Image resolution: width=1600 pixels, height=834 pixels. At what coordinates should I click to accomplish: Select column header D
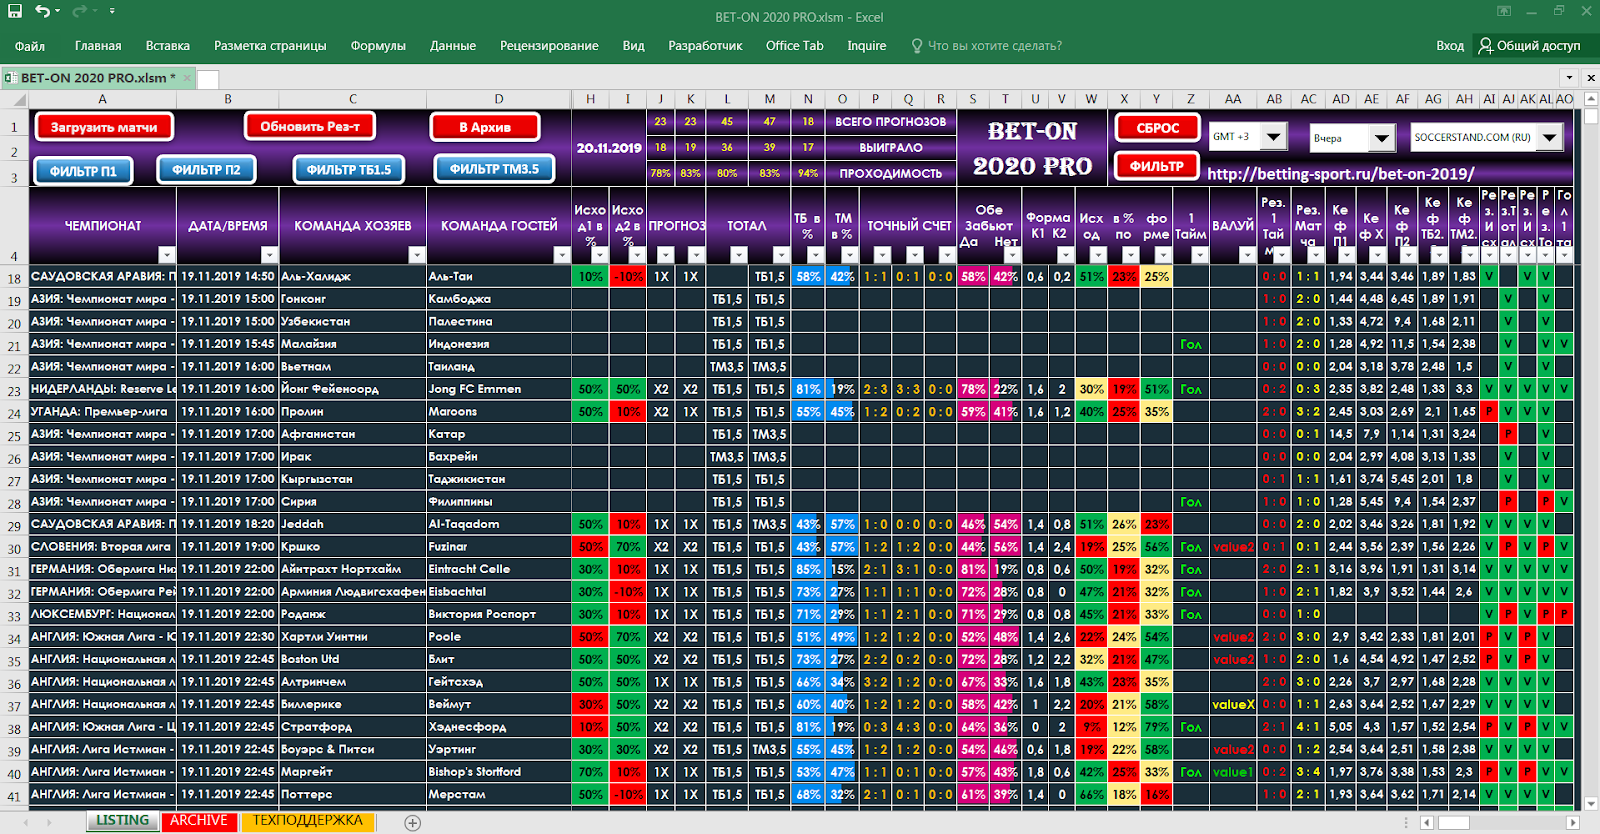click(499, 99)
